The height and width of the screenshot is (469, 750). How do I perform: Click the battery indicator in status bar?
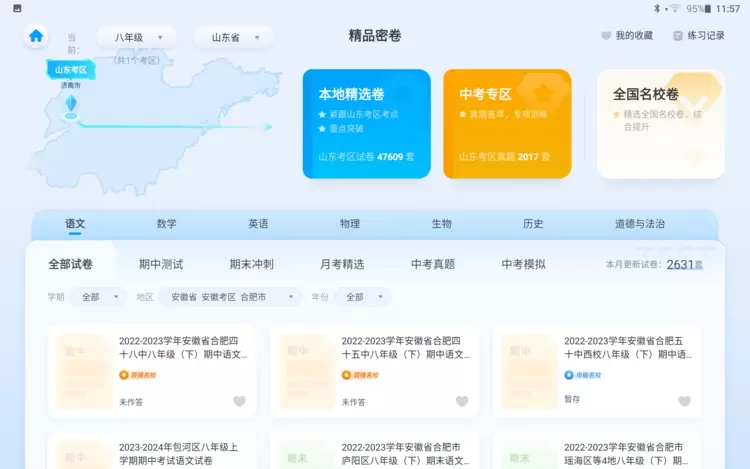click(x=713, y=8)
